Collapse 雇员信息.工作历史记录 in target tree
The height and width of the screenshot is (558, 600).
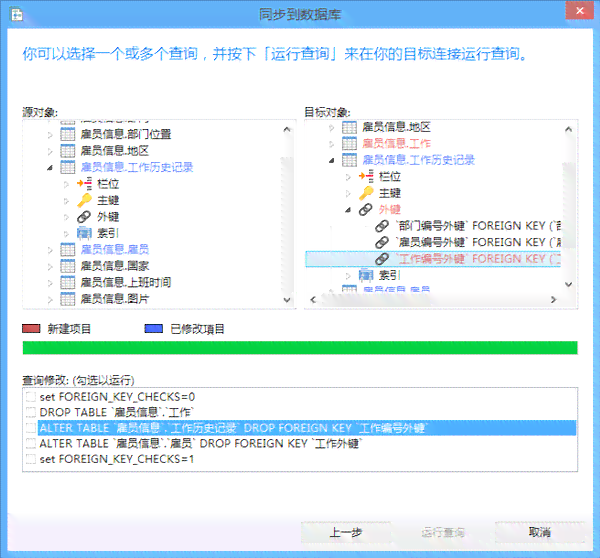[x=332, y=160]
